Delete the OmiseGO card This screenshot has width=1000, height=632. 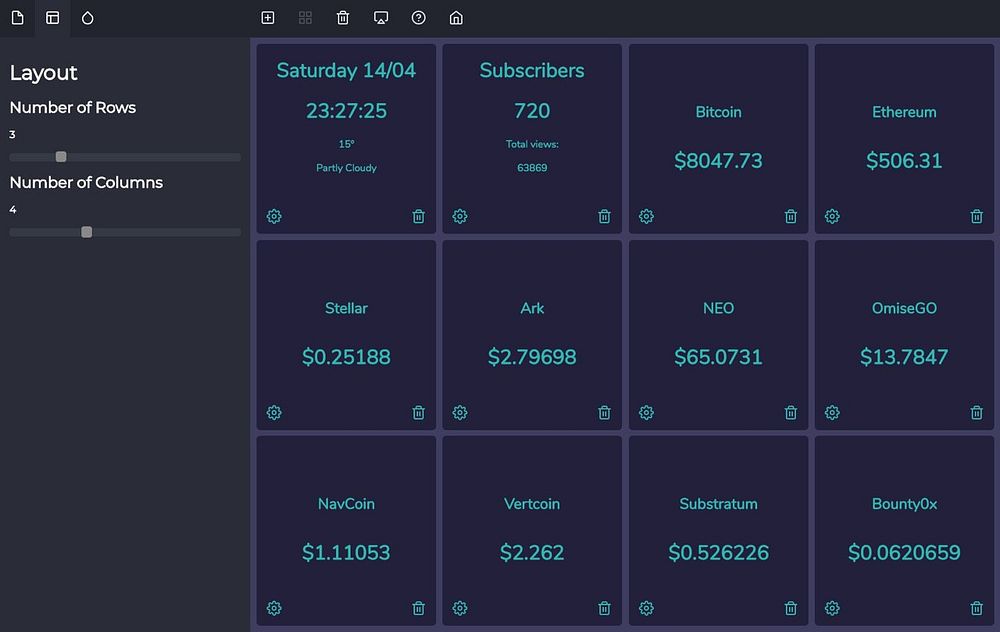976,413
